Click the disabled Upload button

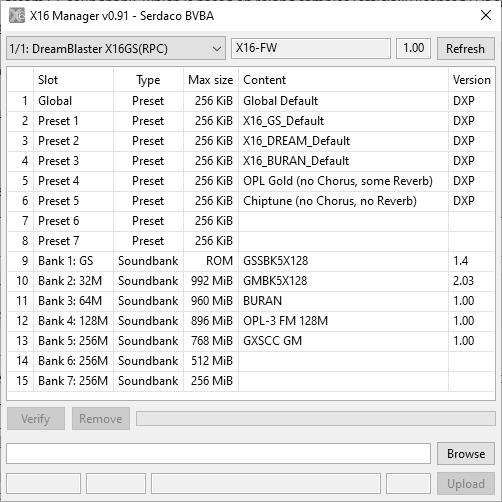(x=466, y=484)
